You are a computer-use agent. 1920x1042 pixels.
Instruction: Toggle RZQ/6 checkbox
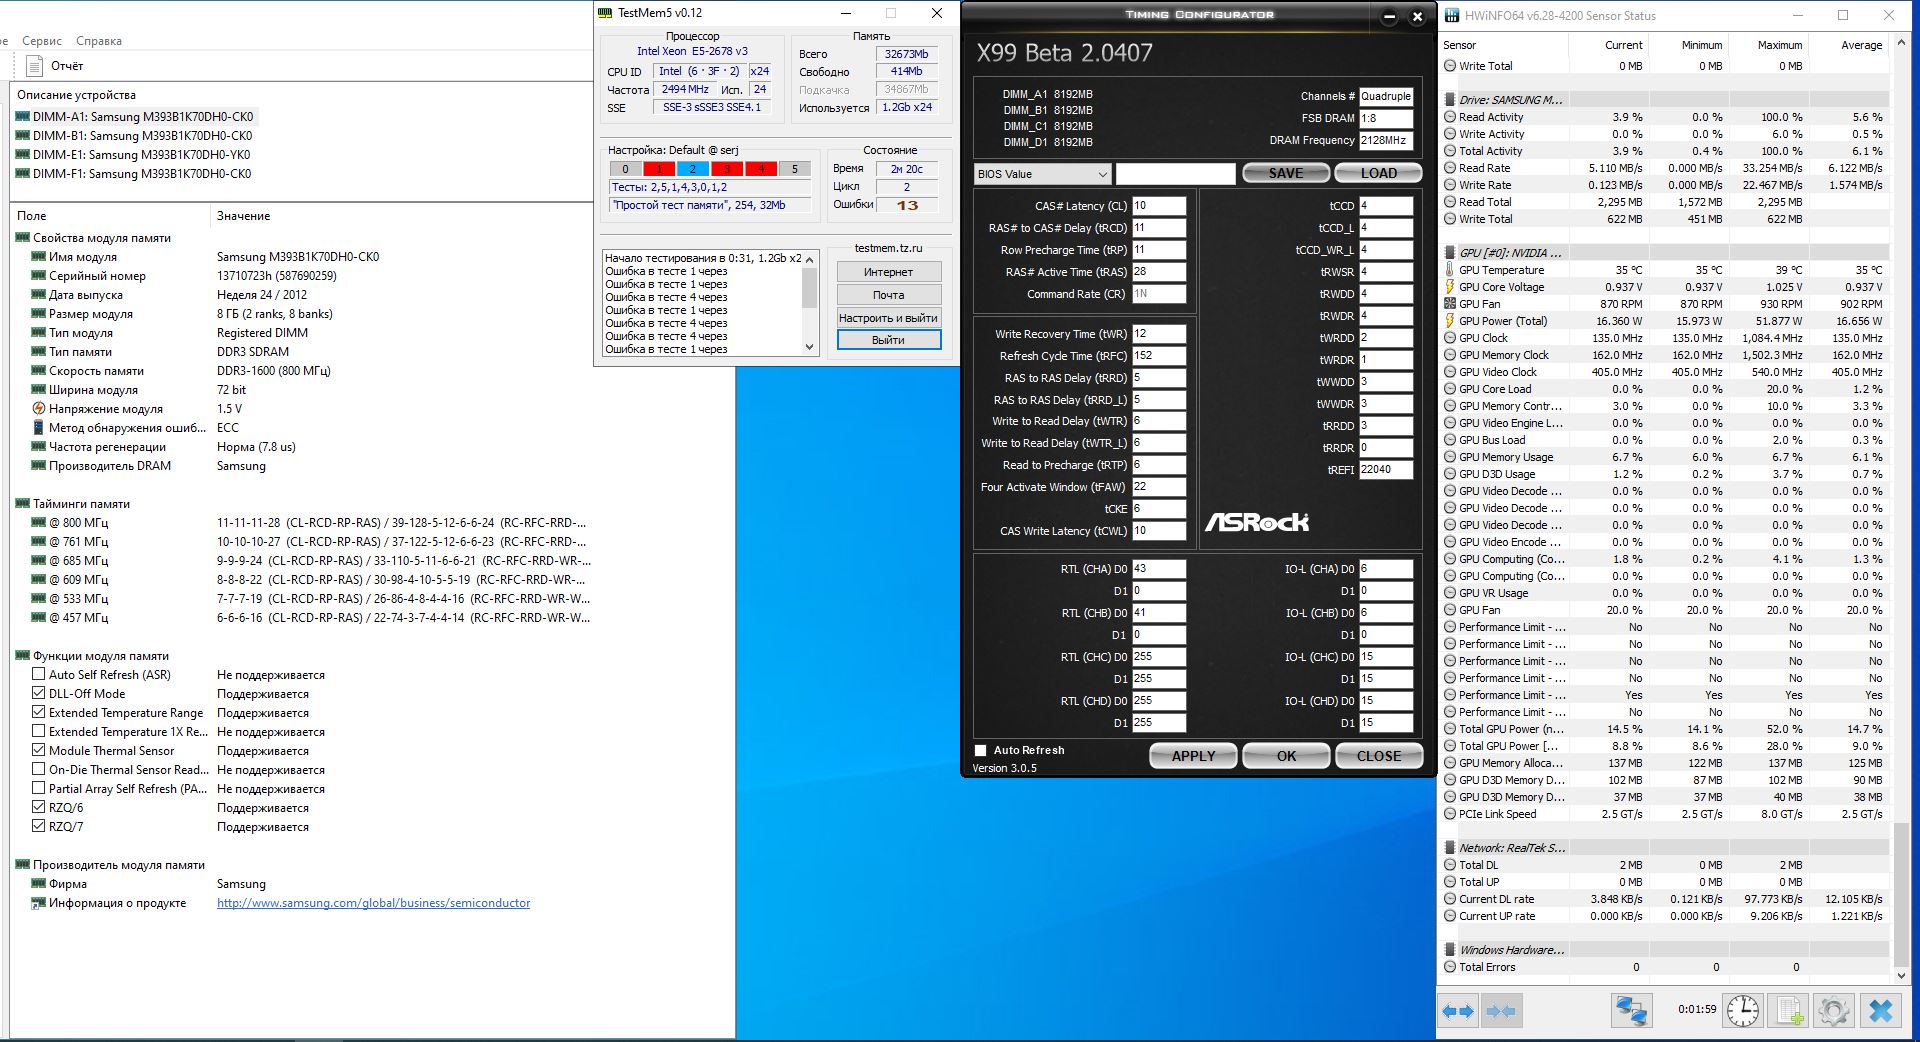point(39,808)
